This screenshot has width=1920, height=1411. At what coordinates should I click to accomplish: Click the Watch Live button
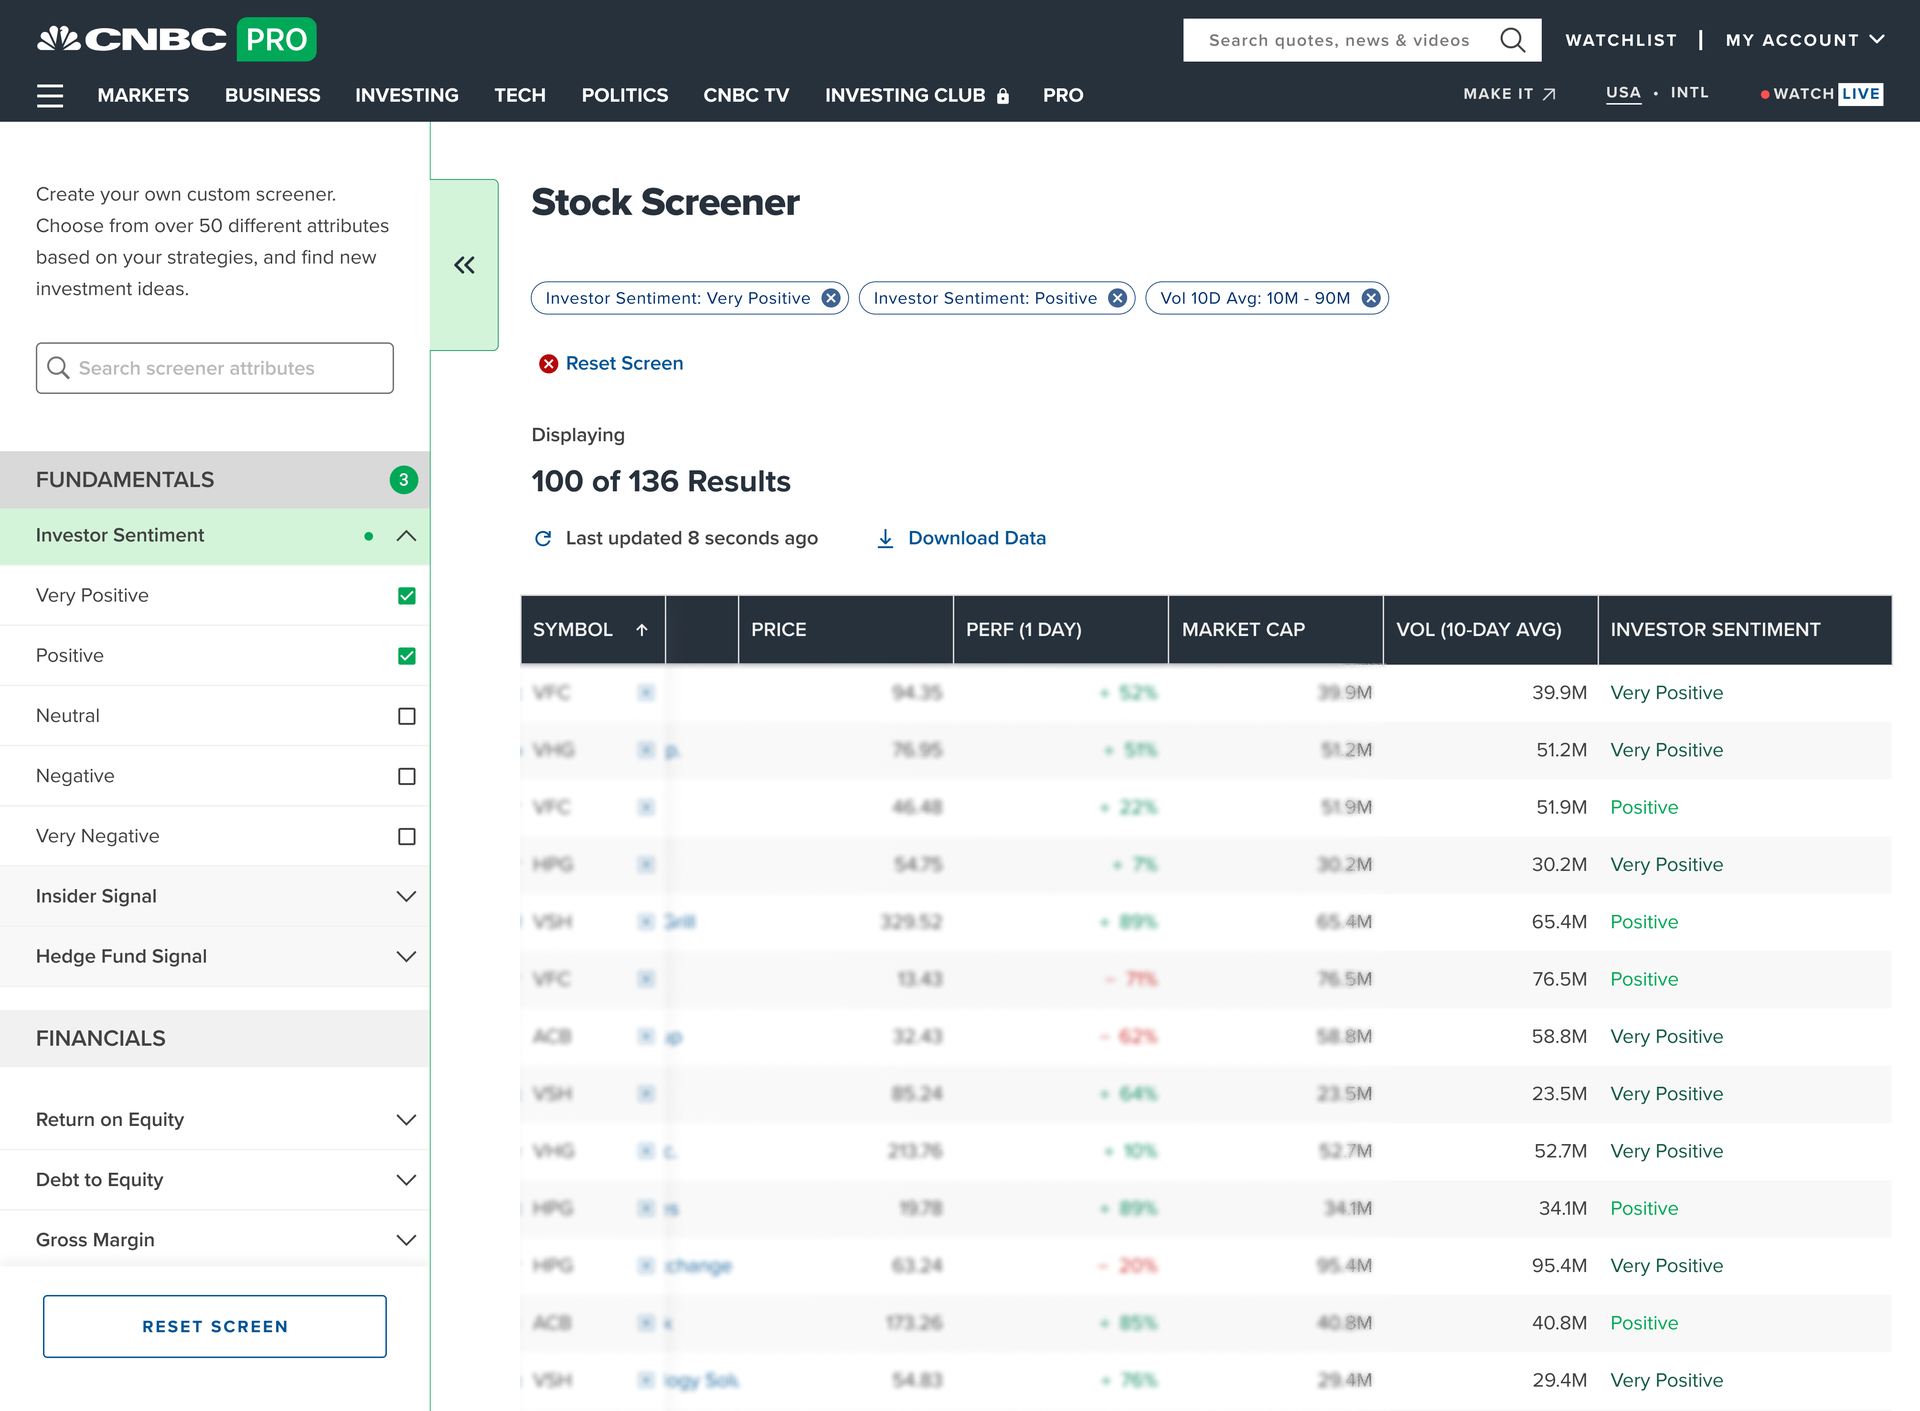point(1822,94)
